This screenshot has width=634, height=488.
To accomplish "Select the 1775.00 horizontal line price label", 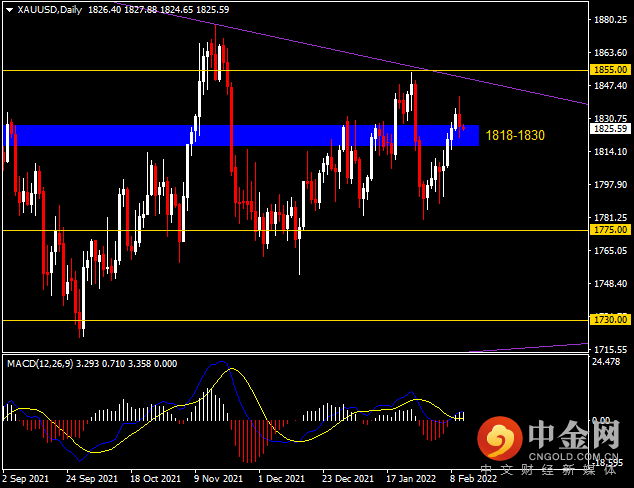I will 611,230.
